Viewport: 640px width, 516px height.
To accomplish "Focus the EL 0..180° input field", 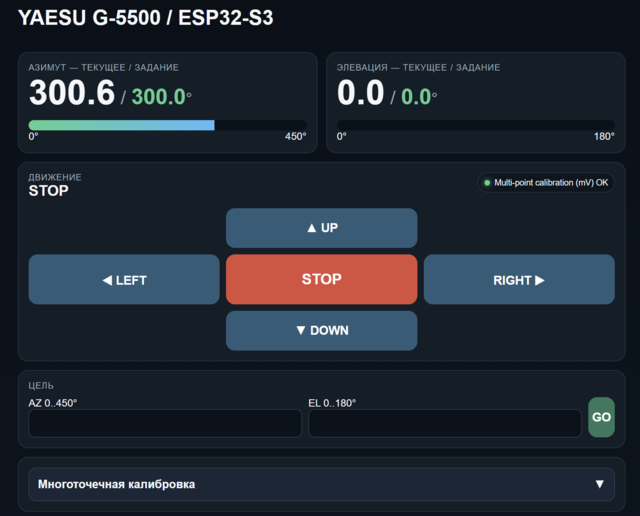I will click(x=445, y=423).
